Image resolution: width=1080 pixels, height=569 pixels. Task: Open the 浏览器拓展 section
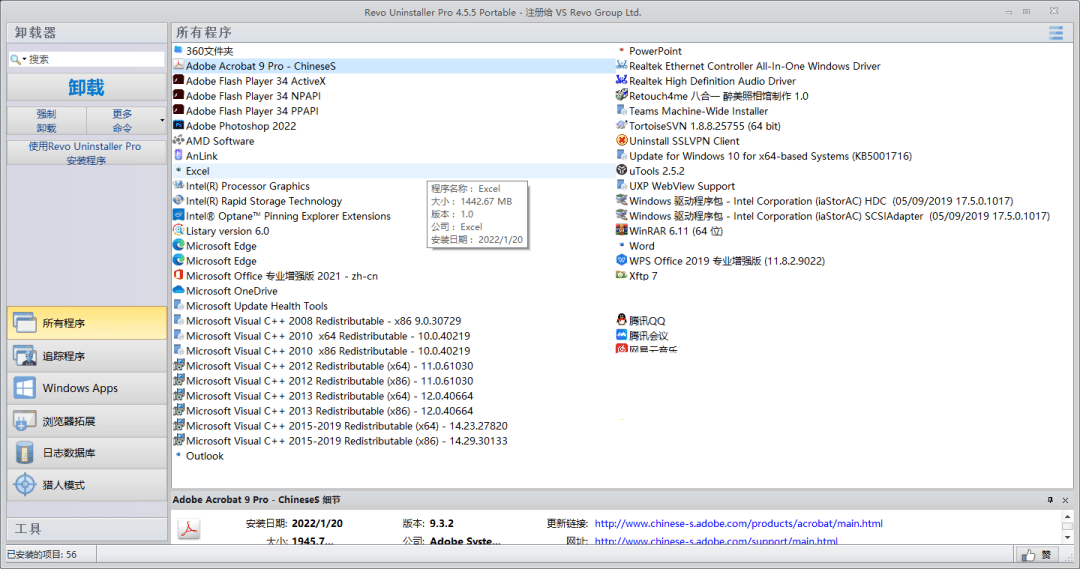[87, 421]
